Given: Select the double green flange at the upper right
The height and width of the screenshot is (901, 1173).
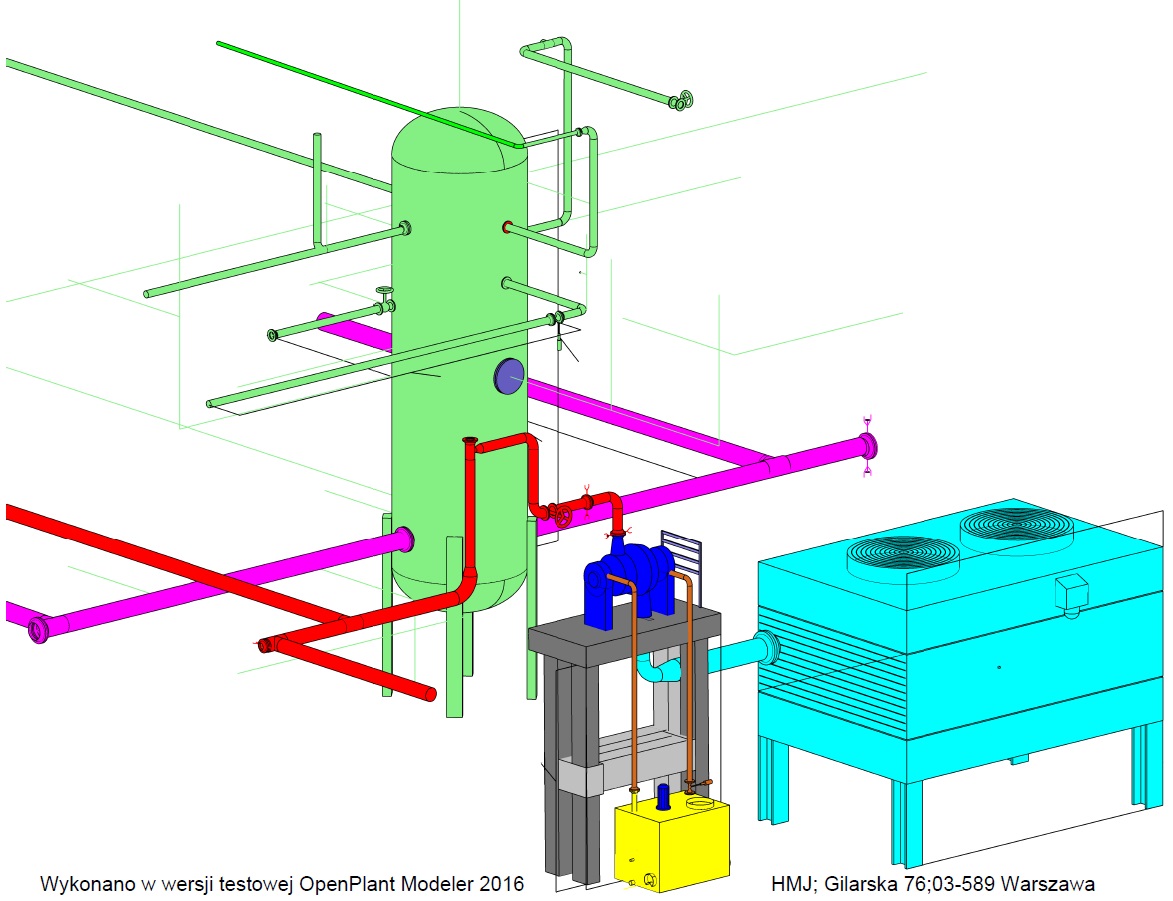Looking at the screenshot, I should (682, 100).
